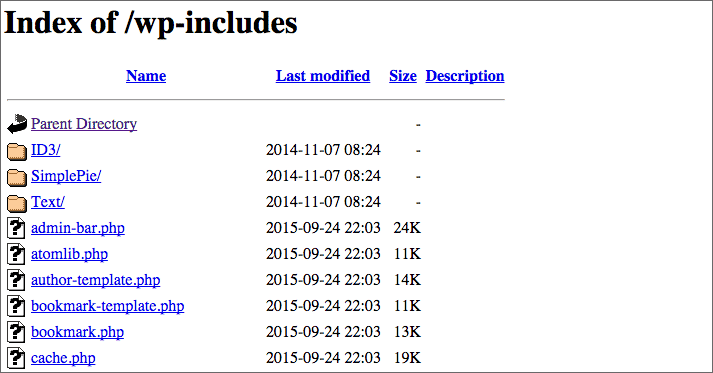This screenshot has height=373, width=713.
Task: Sort listing by Size header
Action: pyautogui.click(x=403, y=76)
